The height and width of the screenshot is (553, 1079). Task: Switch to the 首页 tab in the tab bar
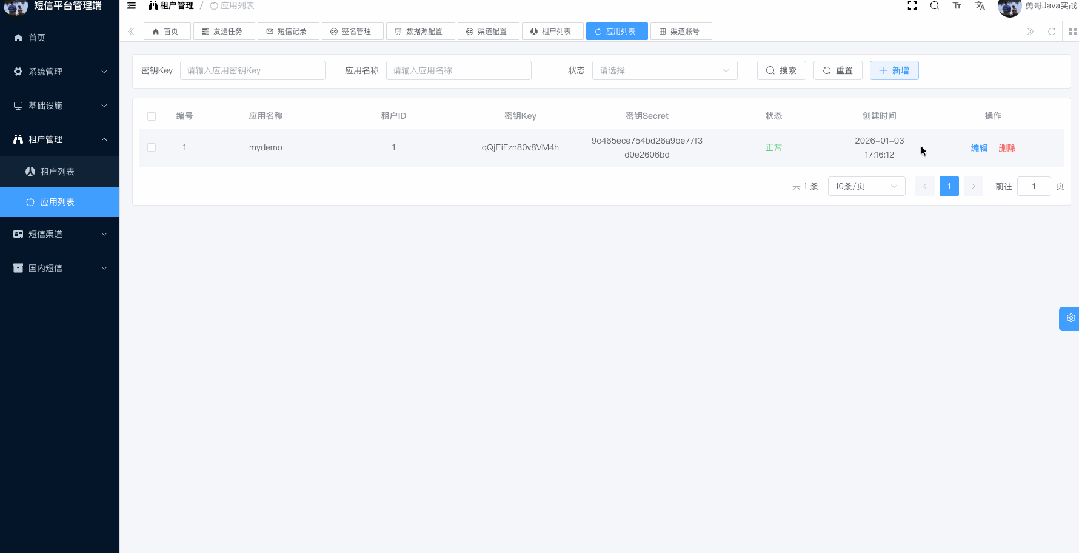point(167,31)
